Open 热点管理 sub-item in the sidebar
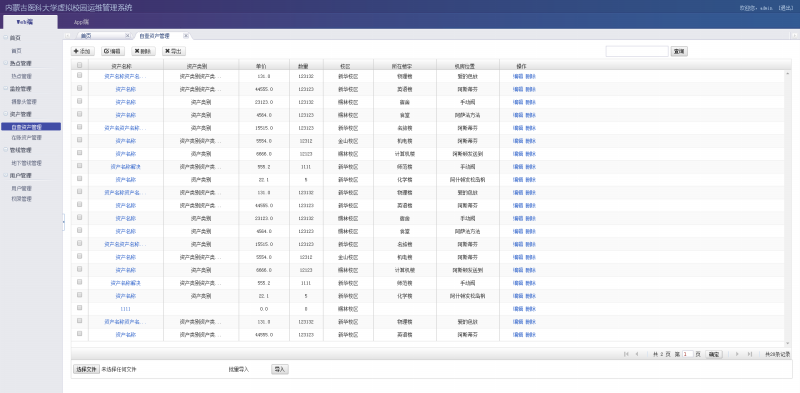Screen dimensions: 800x393 pyautogui.click(x=21, y=76)
